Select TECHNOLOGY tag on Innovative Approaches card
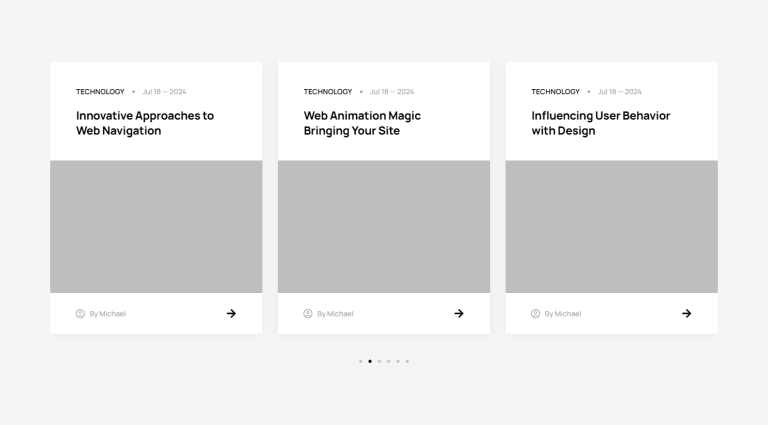 (x=100, y=92)
